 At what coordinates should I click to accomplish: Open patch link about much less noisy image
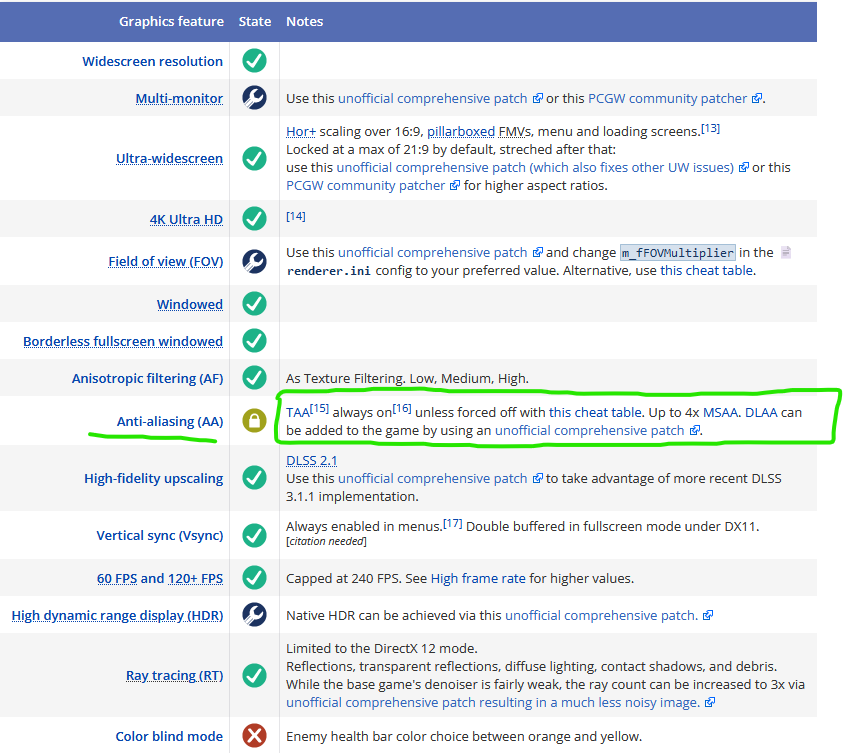coord(500,702)
